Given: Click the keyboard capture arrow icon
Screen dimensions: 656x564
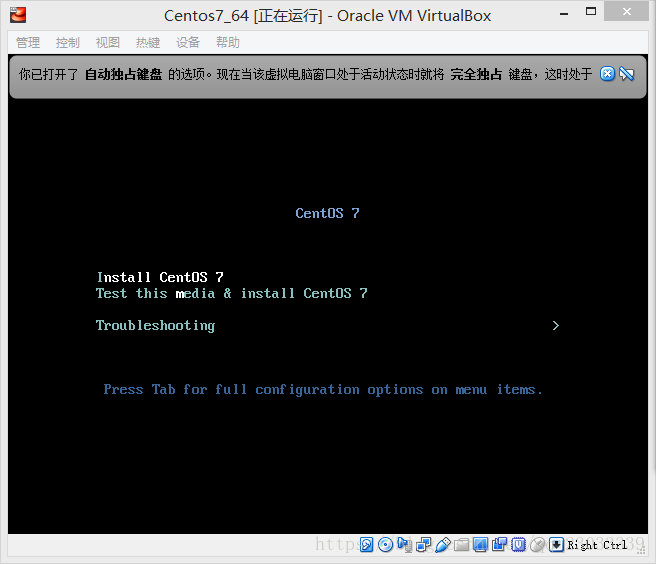Looking at the screenshot, I should (556, 544).
